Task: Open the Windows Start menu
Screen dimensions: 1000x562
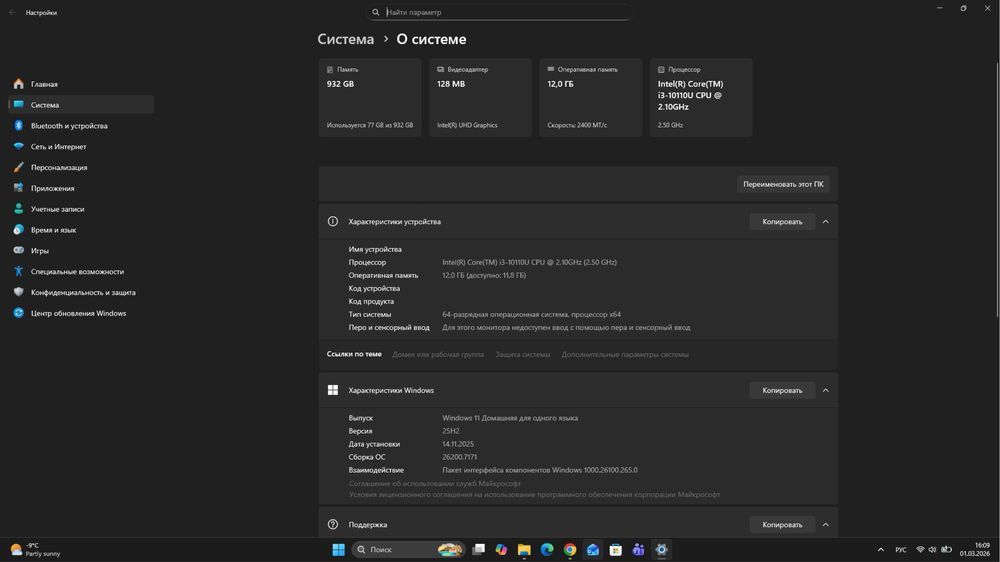Action: [x=339, y=550]
